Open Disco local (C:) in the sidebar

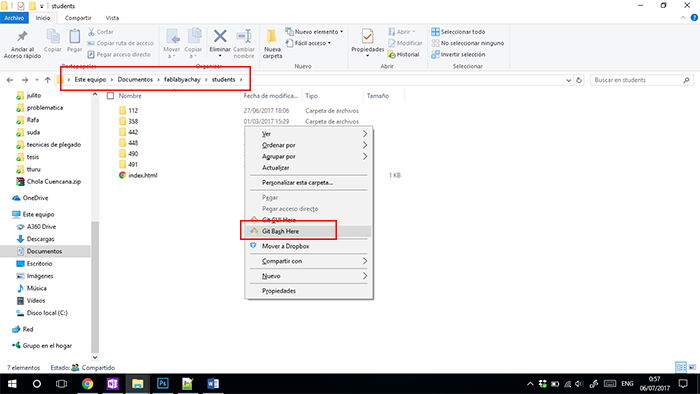click(42, 313)
